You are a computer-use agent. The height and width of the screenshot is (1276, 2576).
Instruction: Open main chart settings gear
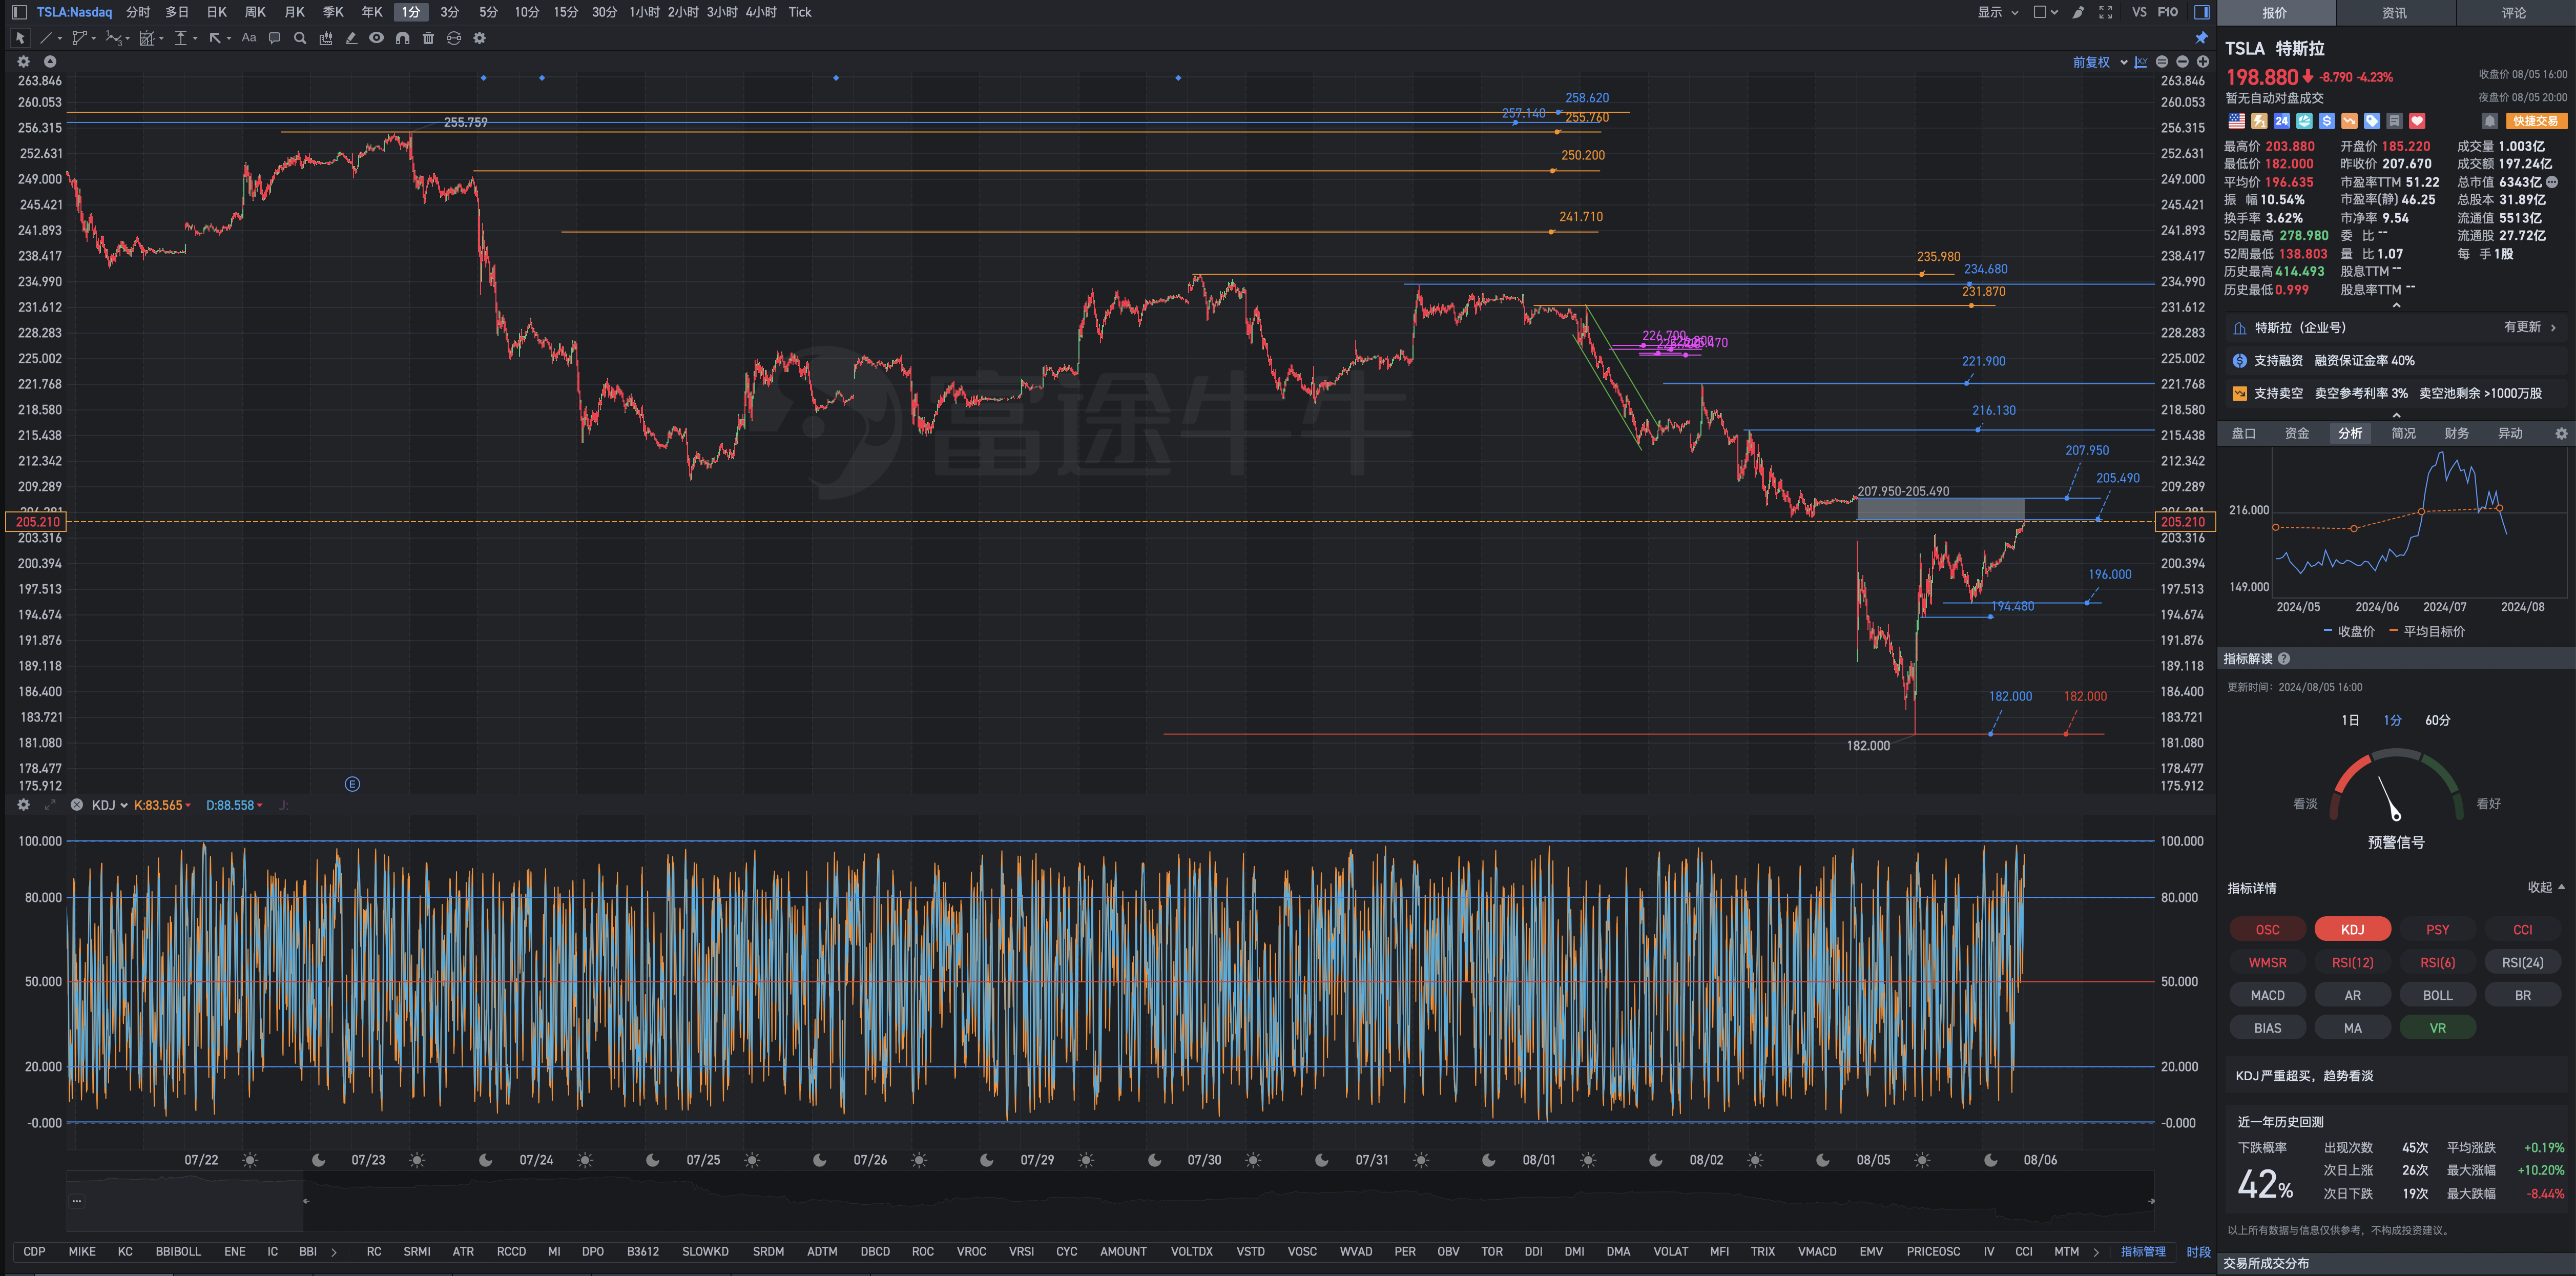(x=24, y=62)
